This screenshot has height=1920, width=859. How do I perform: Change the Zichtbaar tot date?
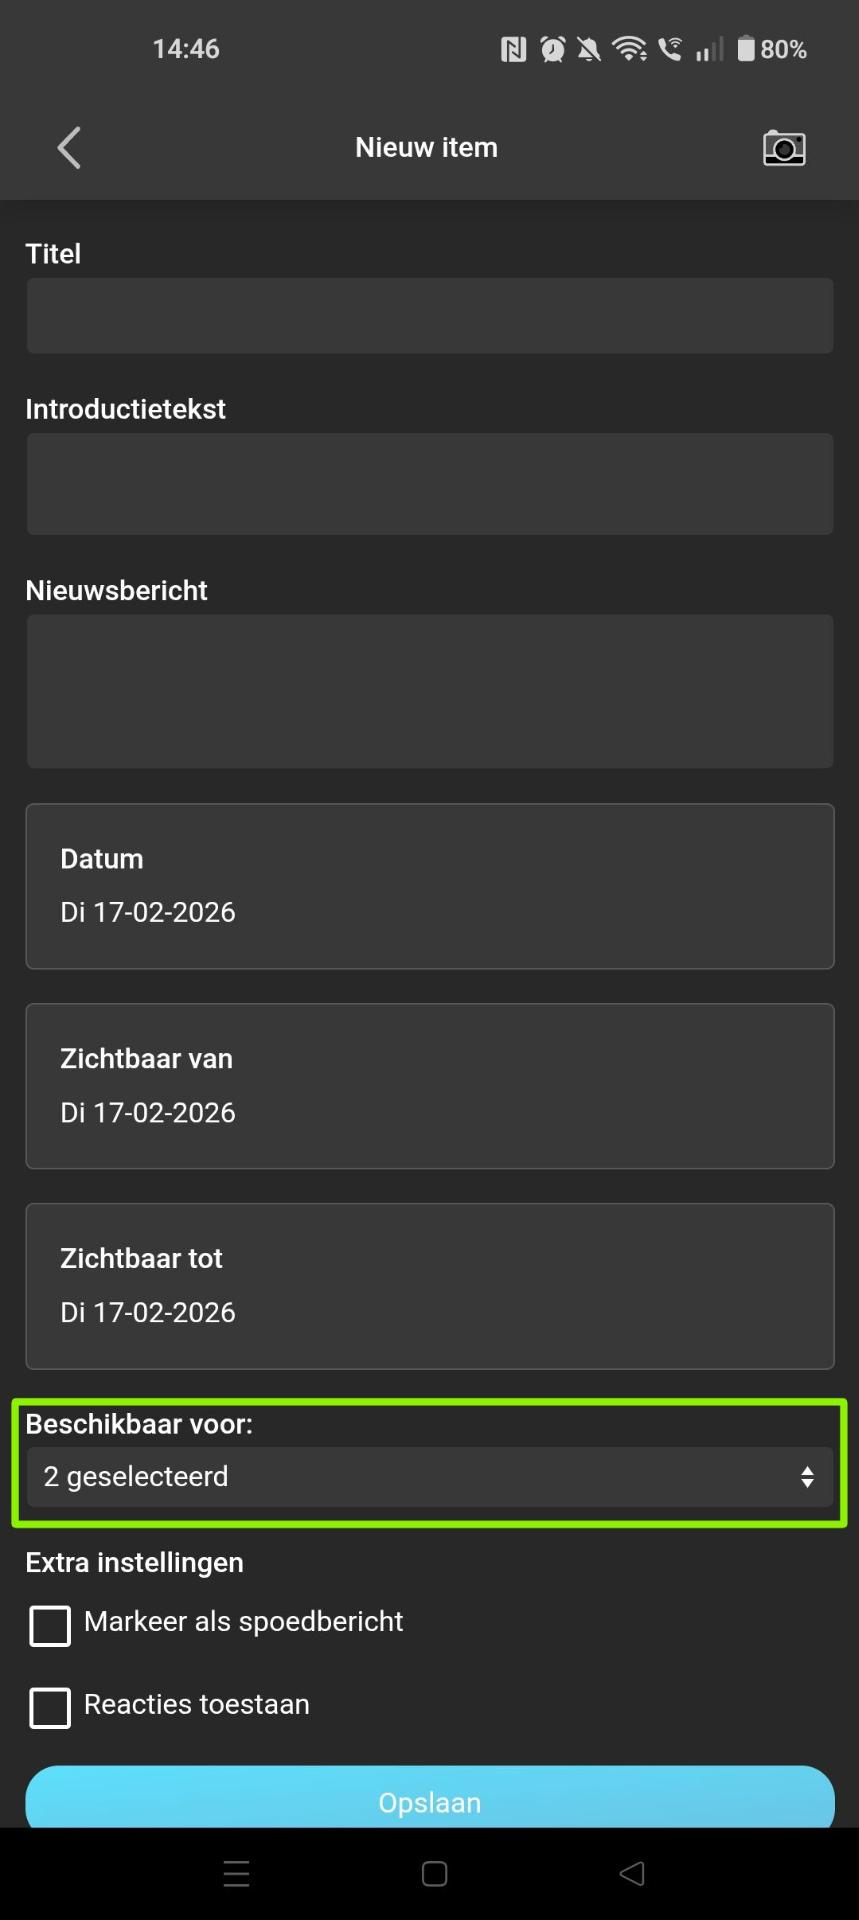(x=430, y=1286)
